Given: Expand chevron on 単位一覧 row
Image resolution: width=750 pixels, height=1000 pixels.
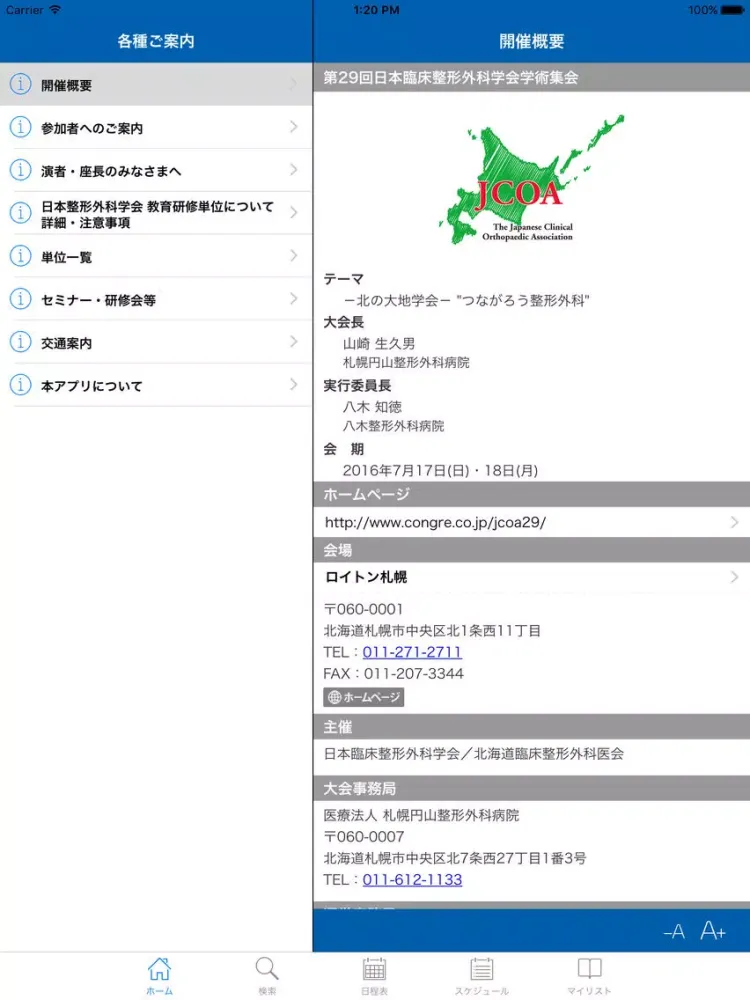Looking at the screenshot, I should pyautogui.click(x=293, y=256).
